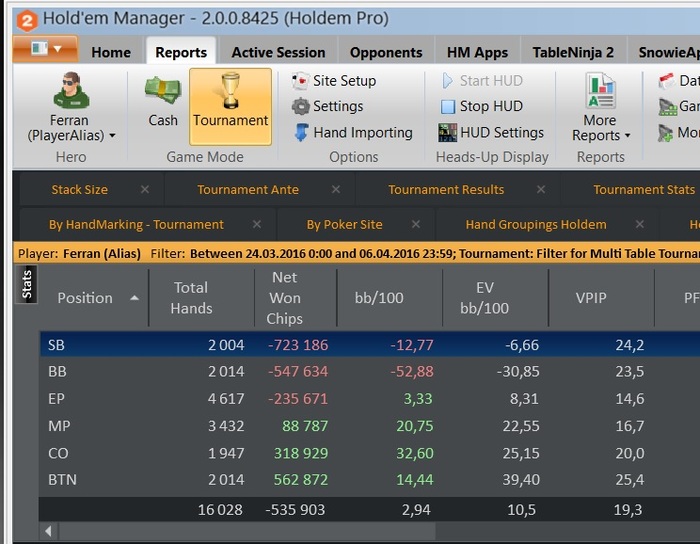Click the 39,40 EV bb/100 cell
The width and height of the screenshot is (700, 544).
[521, 480]
